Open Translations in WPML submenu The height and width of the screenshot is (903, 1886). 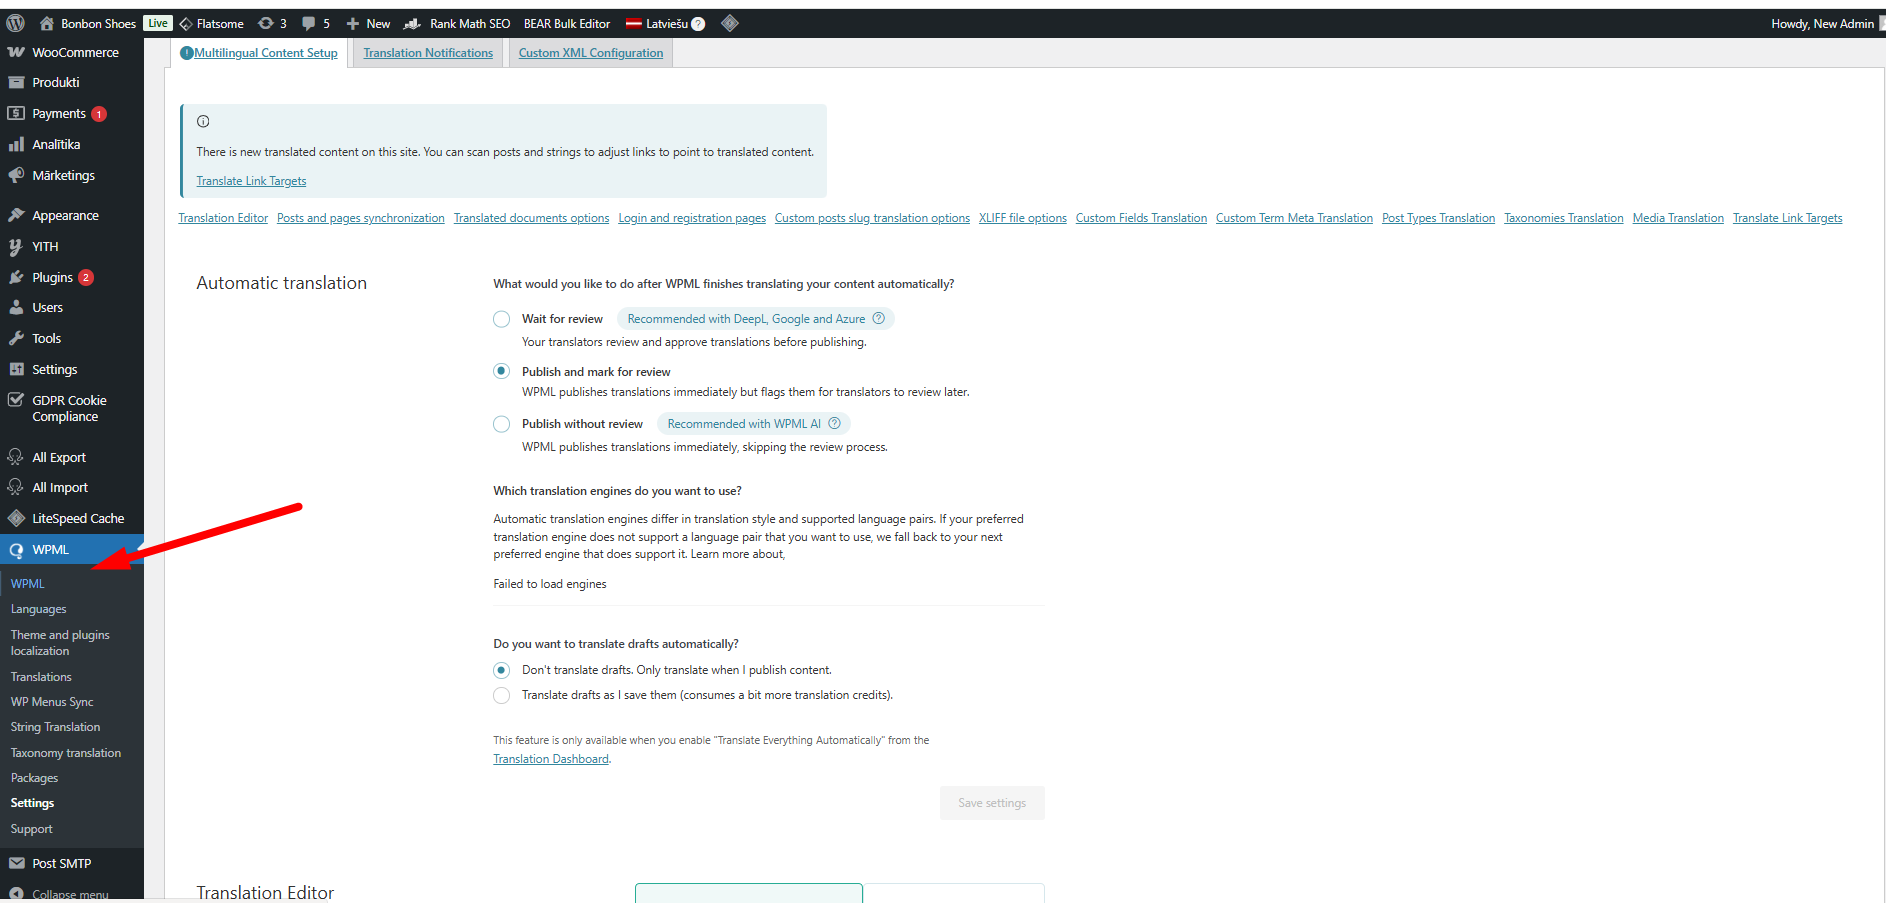click(41, 677)
